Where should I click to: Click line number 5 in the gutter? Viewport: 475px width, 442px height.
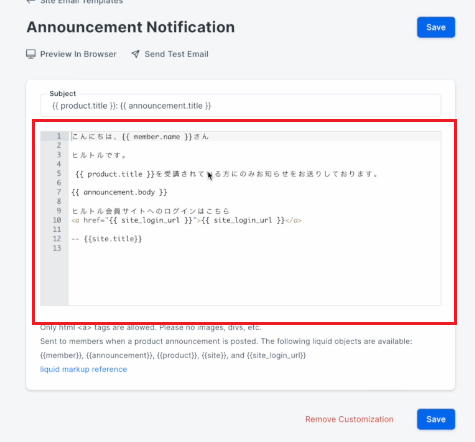click(59, 174)
